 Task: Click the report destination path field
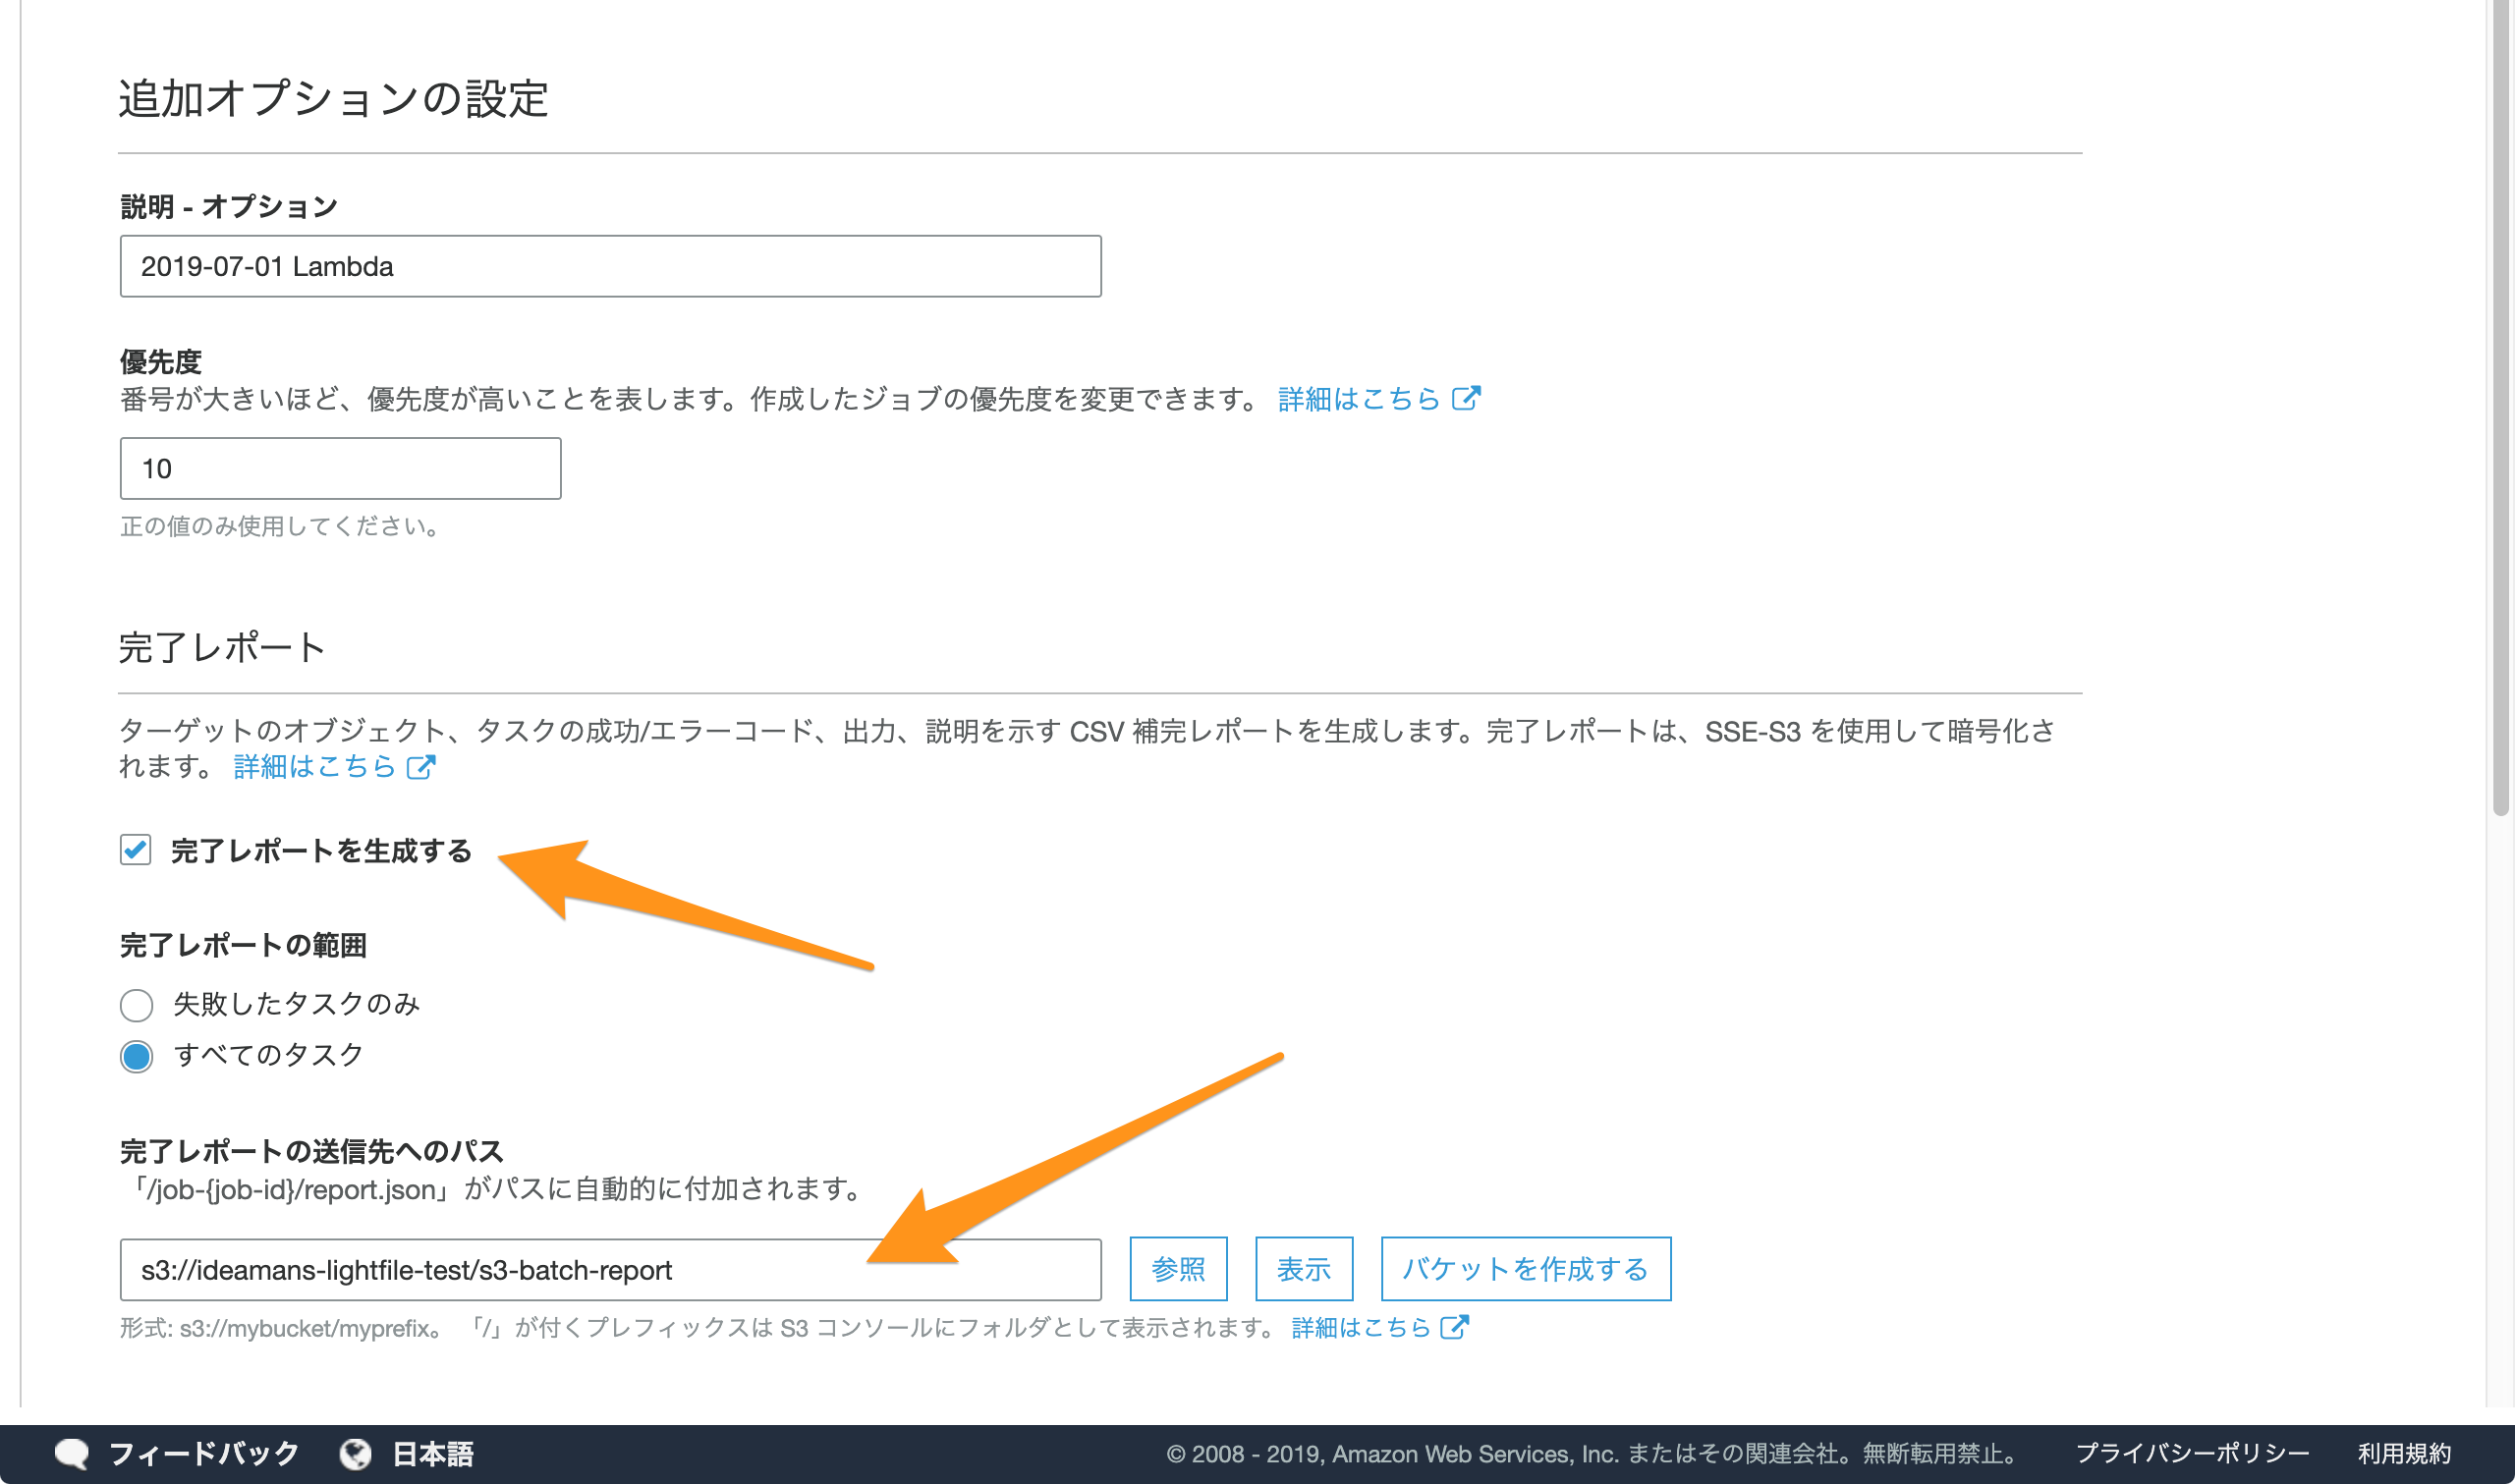tap(610, 1269)
